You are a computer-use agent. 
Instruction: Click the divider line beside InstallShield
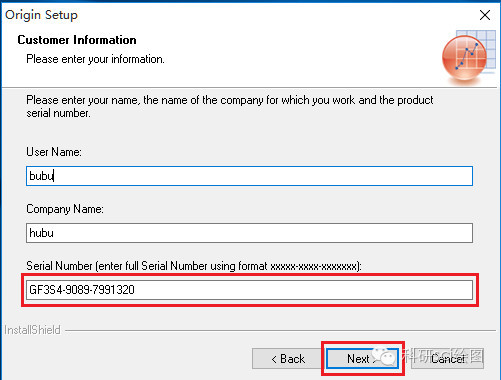[281, 331]
